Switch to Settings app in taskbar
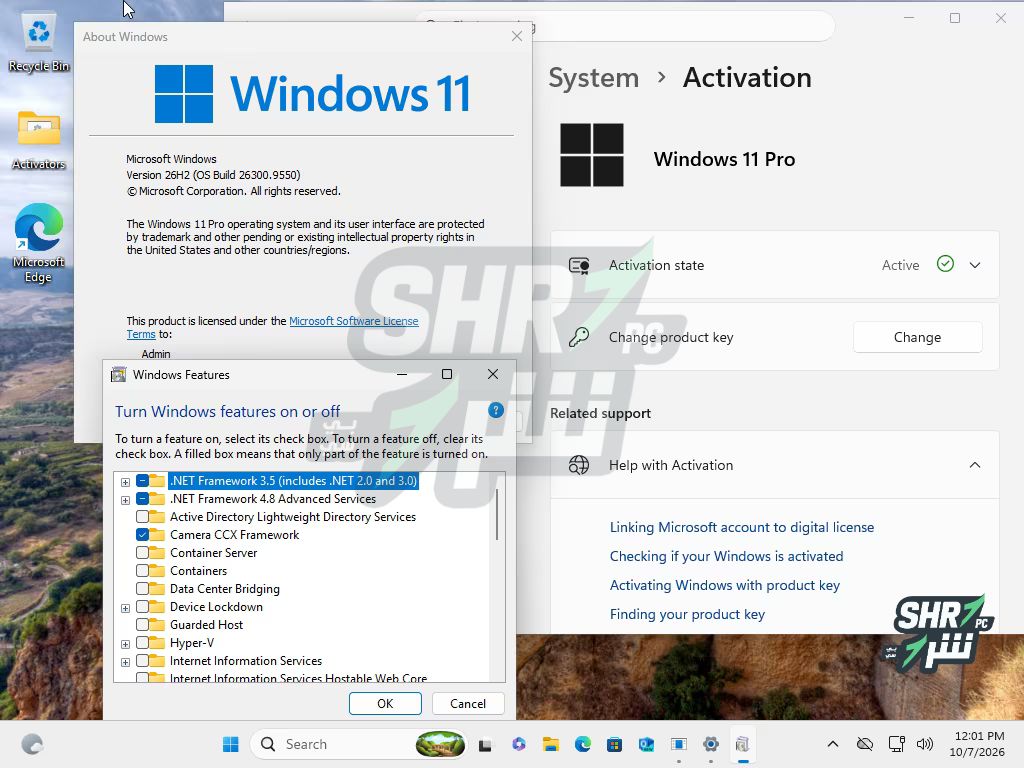This screenshot has height=768, width=1024. [711, 744]
